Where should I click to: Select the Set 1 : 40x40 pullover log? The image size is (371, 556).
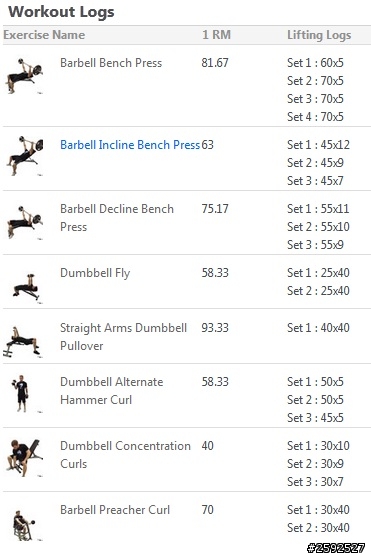(x=318, y=328)
